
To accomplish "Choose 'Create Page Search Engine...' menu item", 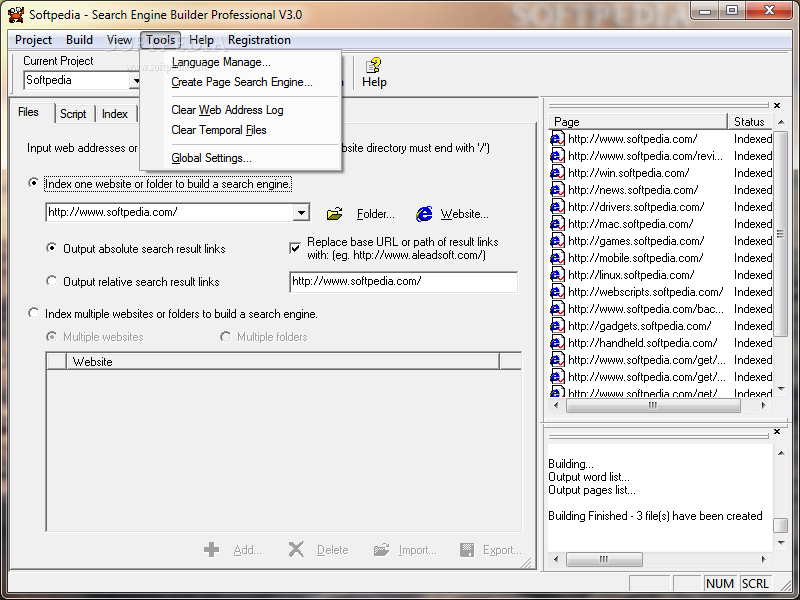I will click(242, 82).
